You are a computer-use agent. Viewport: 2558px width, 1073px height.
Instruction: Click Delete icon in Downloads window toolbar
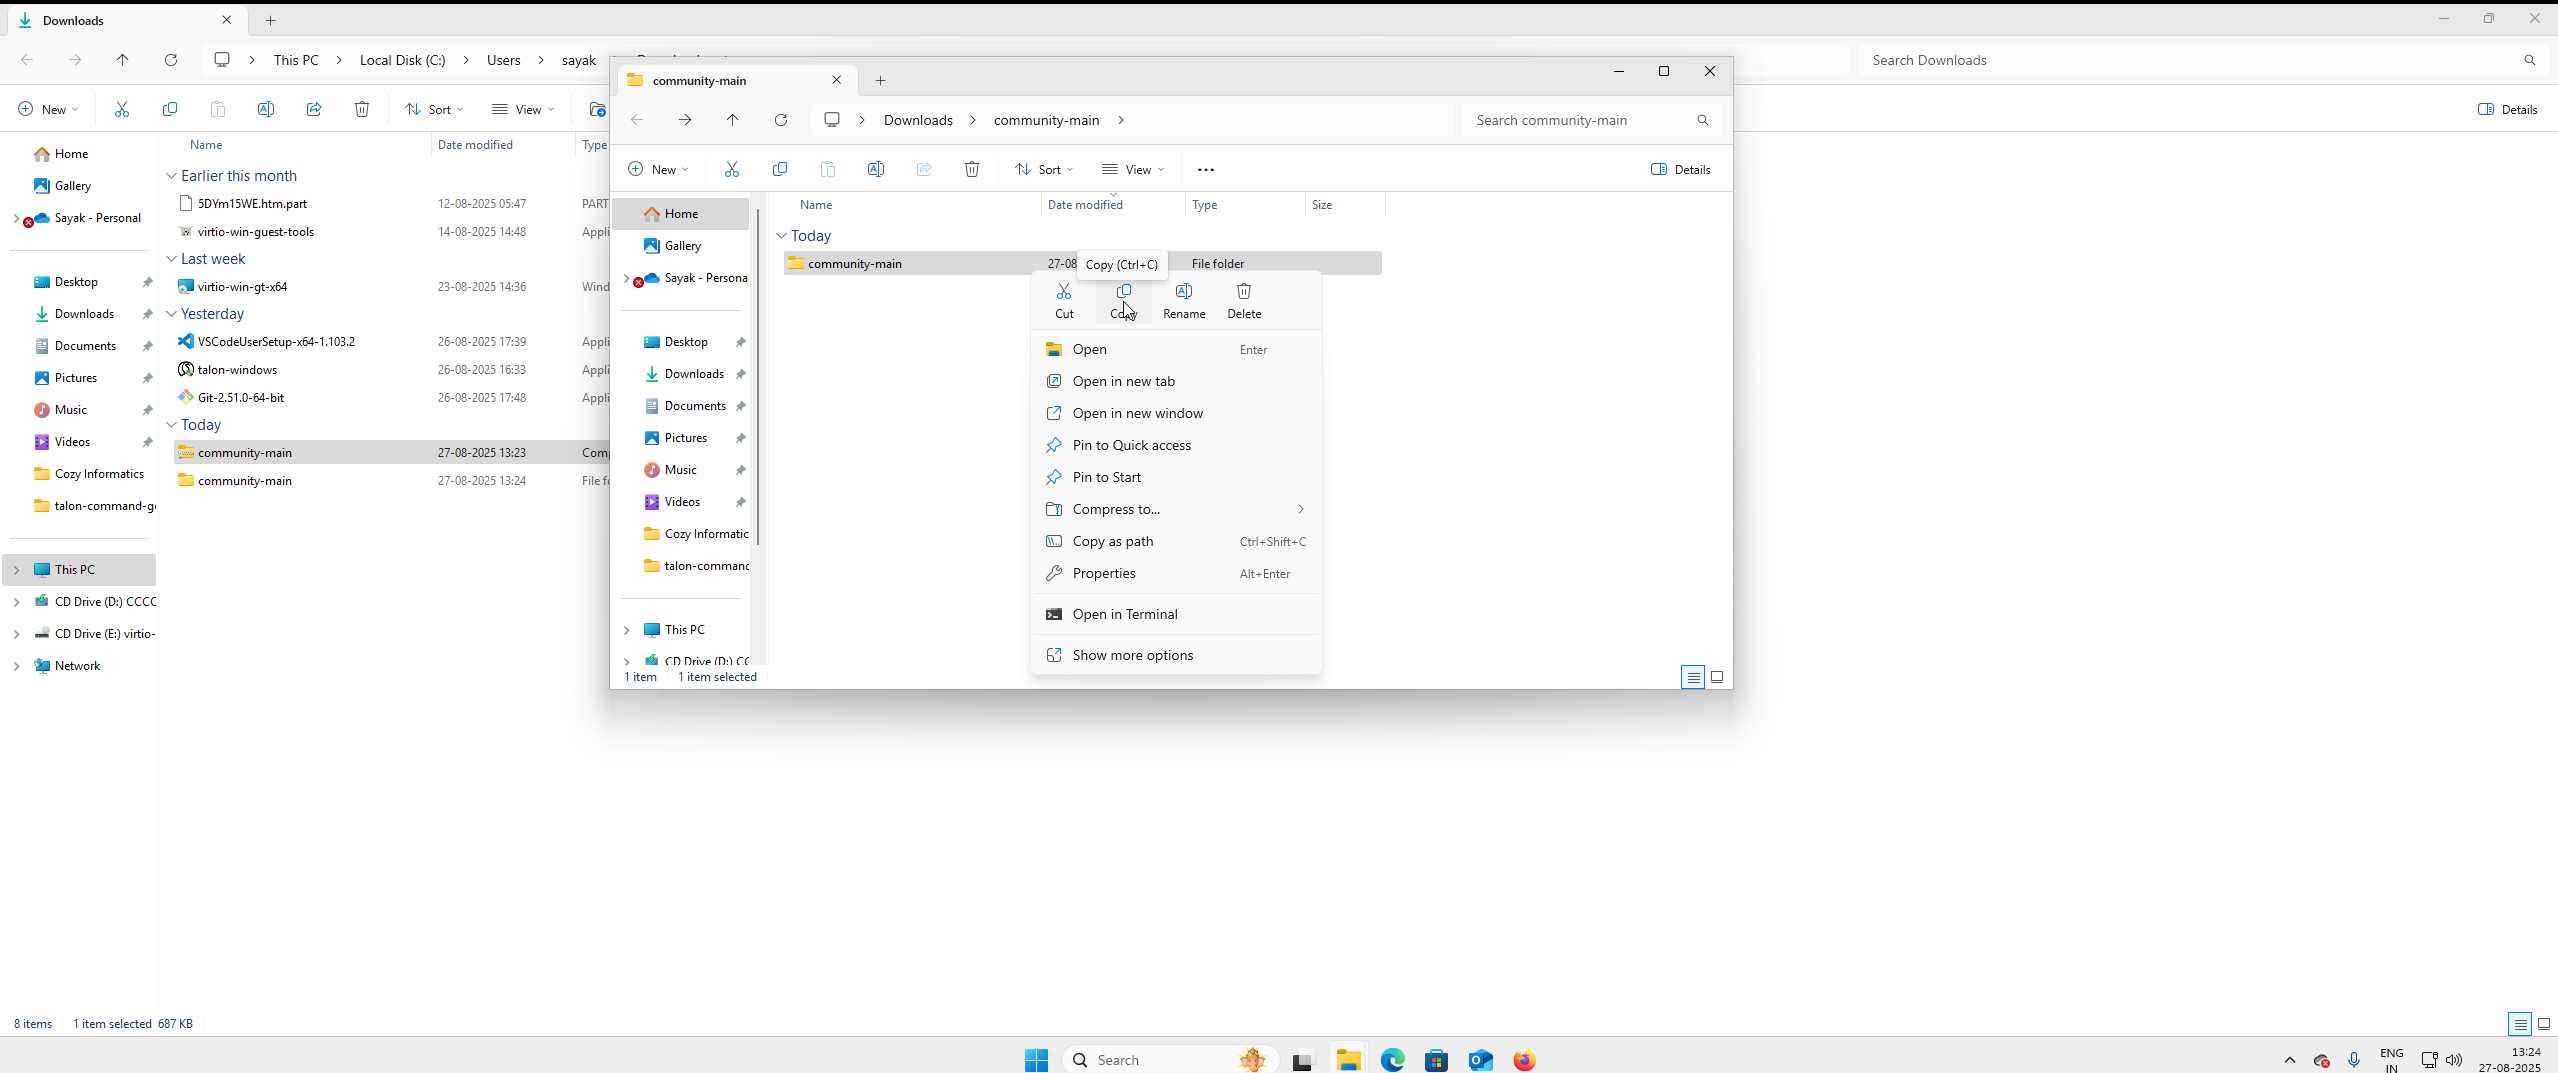tap(362, 109)
